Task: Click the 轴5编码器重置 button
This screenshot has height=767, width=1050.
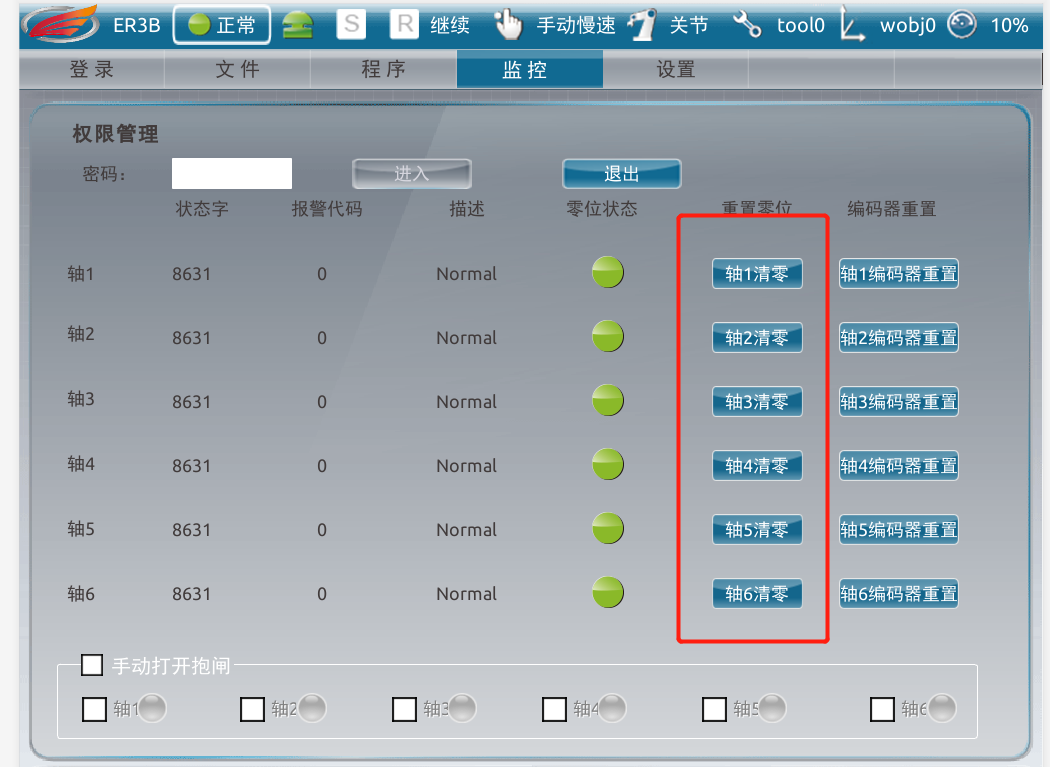Action: tap(899, 530)
